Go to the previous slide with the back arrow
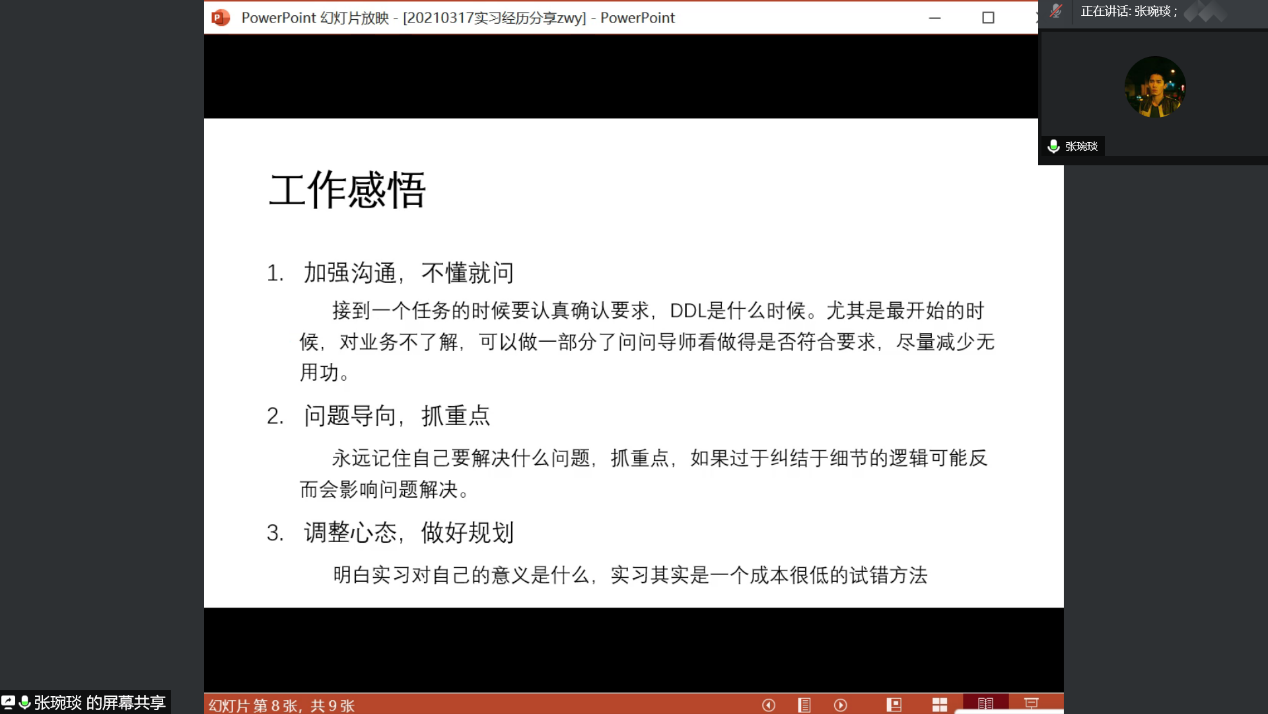 [769, 704]
